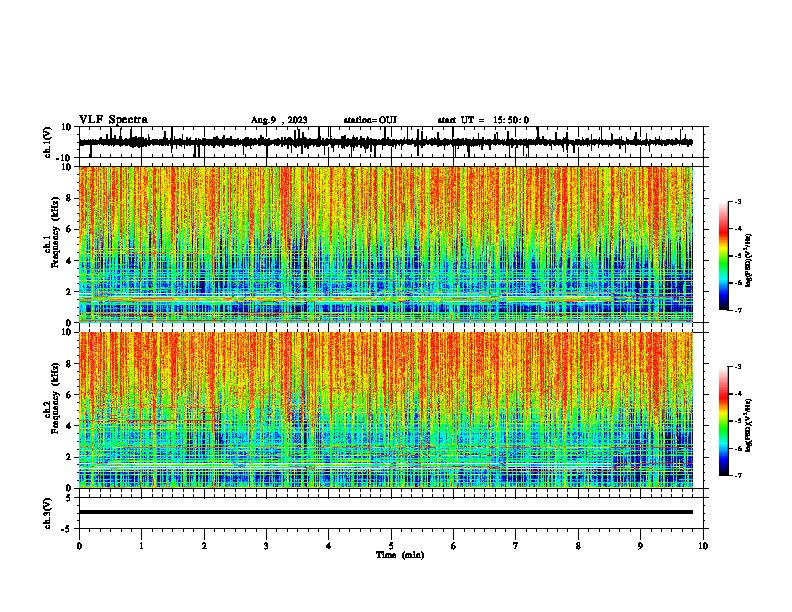
Task: Click time axis tick label "7"
Action: coord(516,546)
